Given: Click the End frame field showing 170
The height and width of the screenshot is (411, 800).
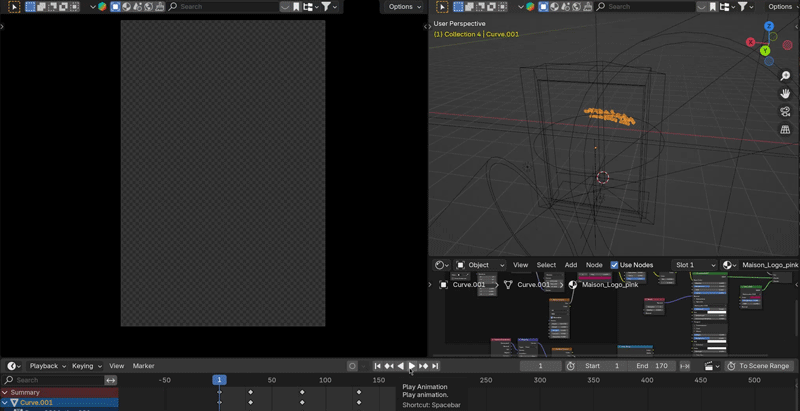Looking at the screenshot, I should pyautogui.click(x=653, y=366).
